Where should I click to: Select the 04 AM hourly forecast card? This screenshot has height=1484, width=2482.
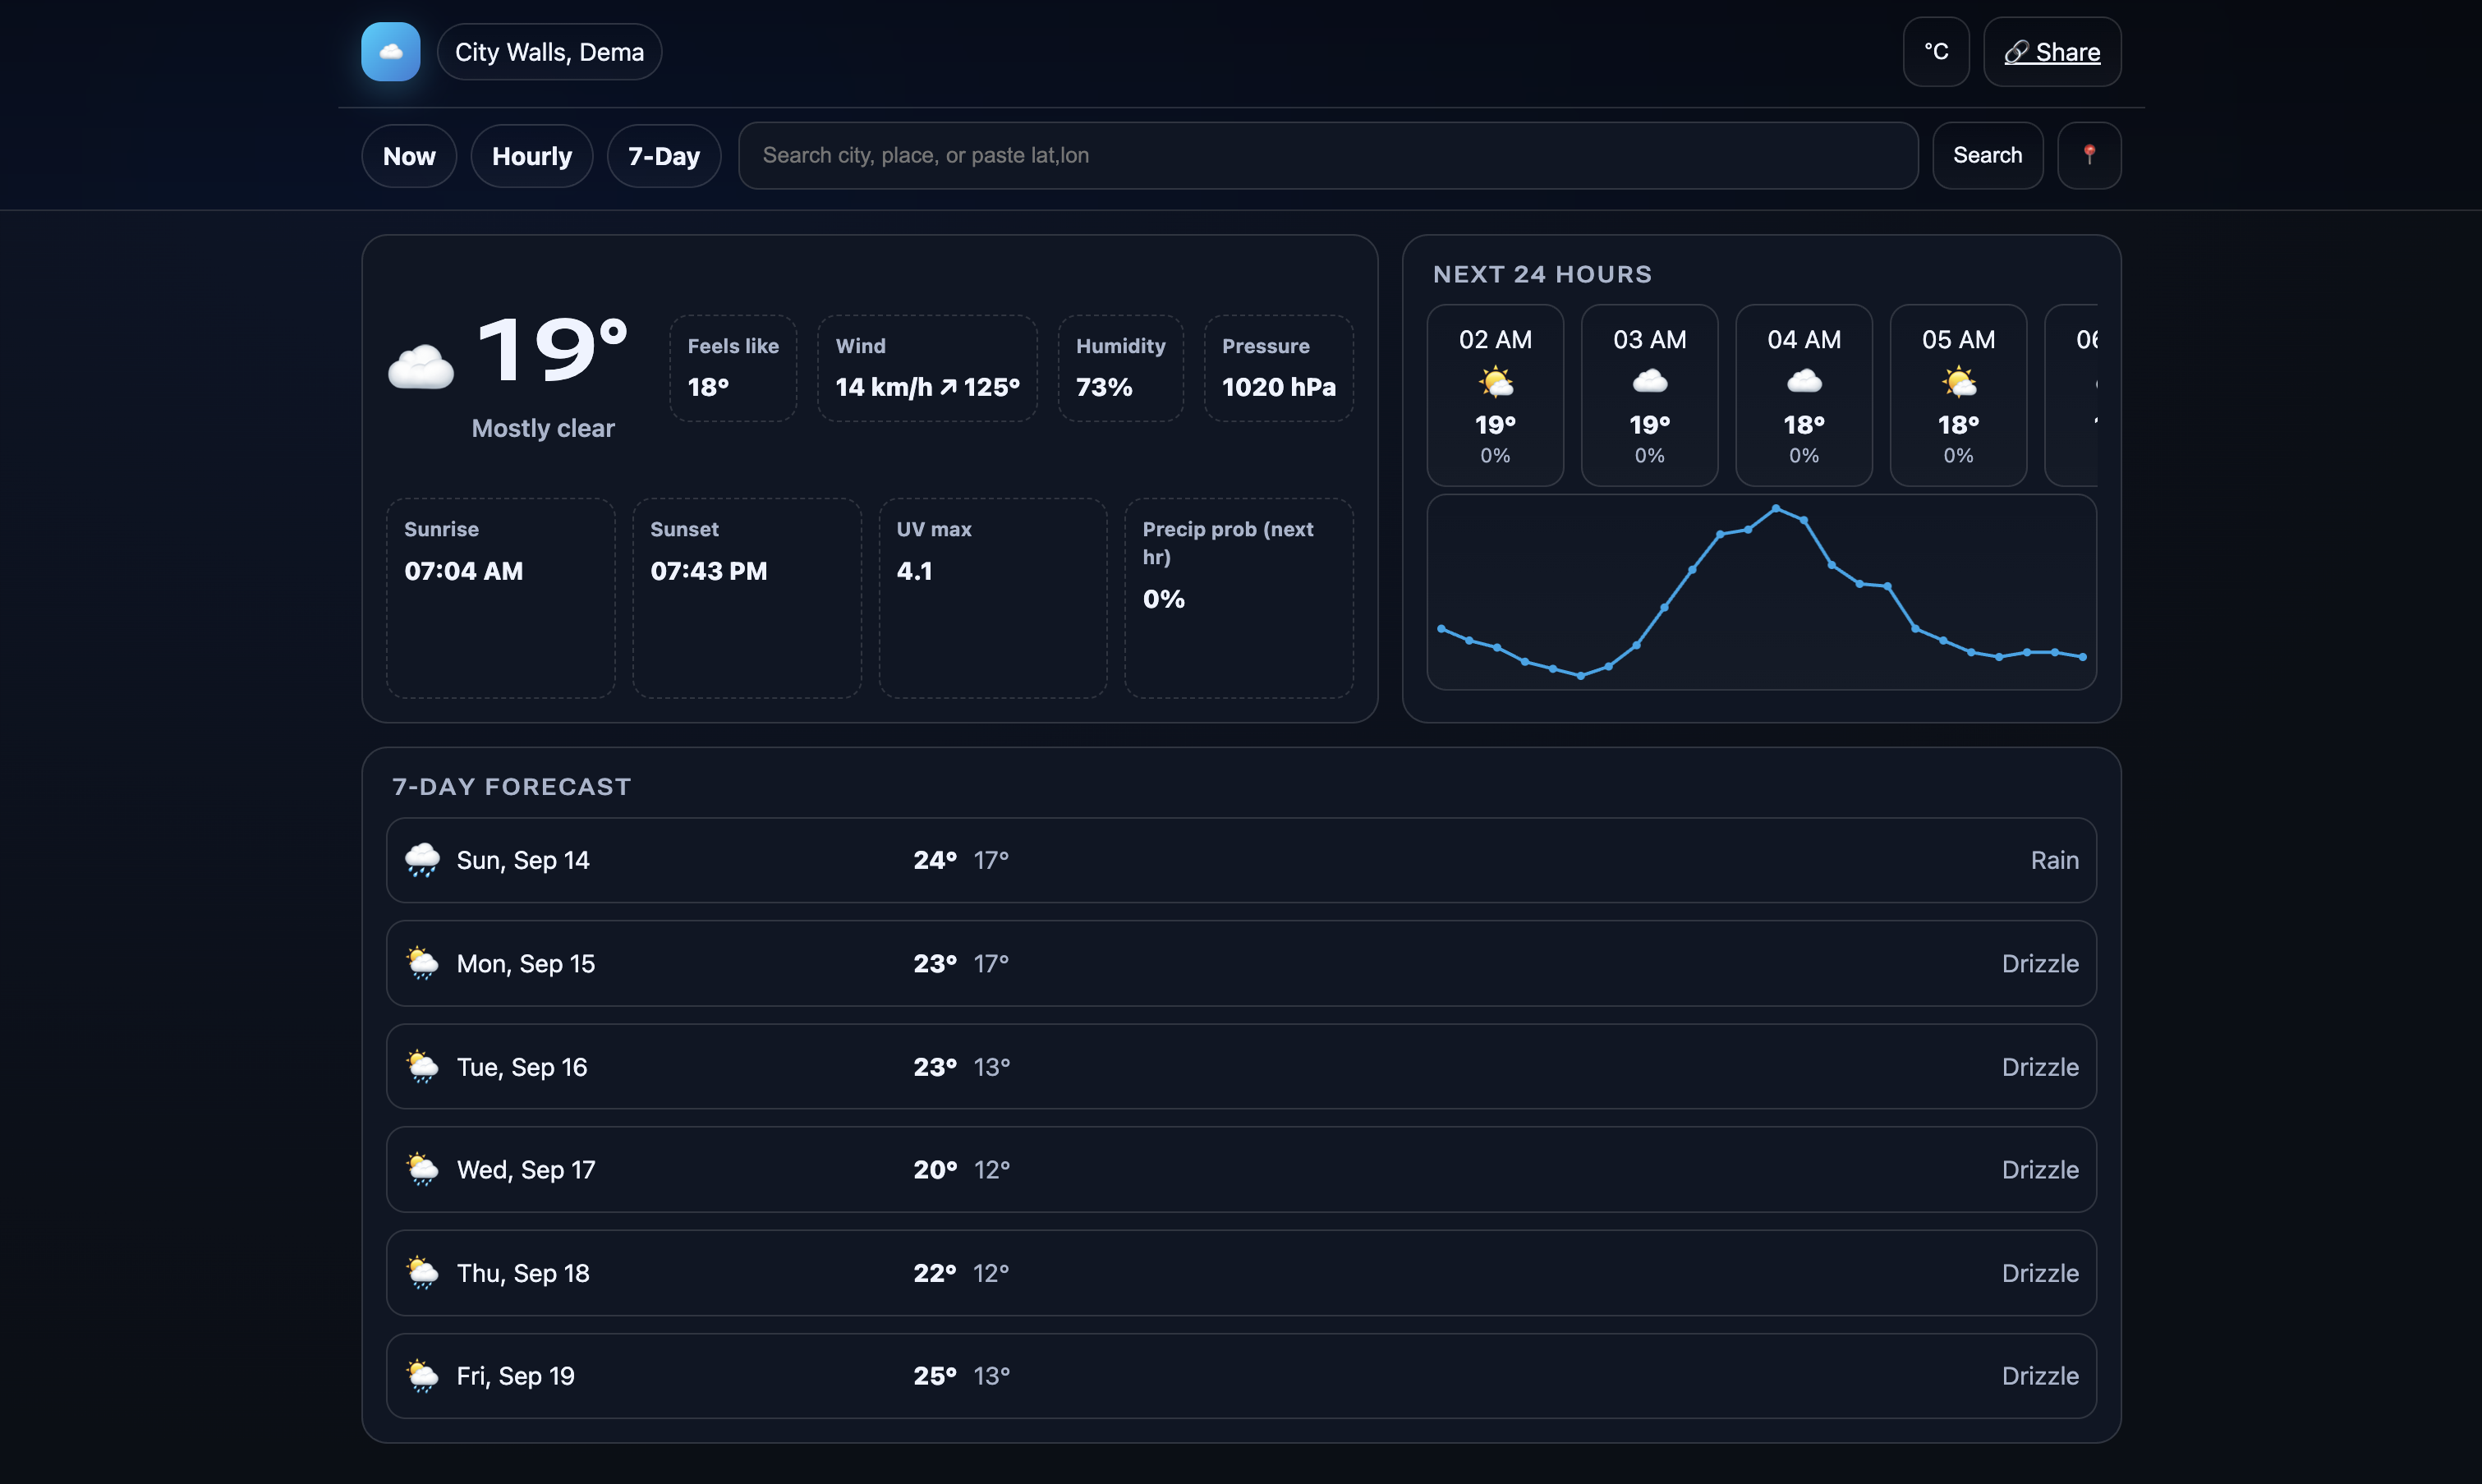click(x=1803, y=395)
